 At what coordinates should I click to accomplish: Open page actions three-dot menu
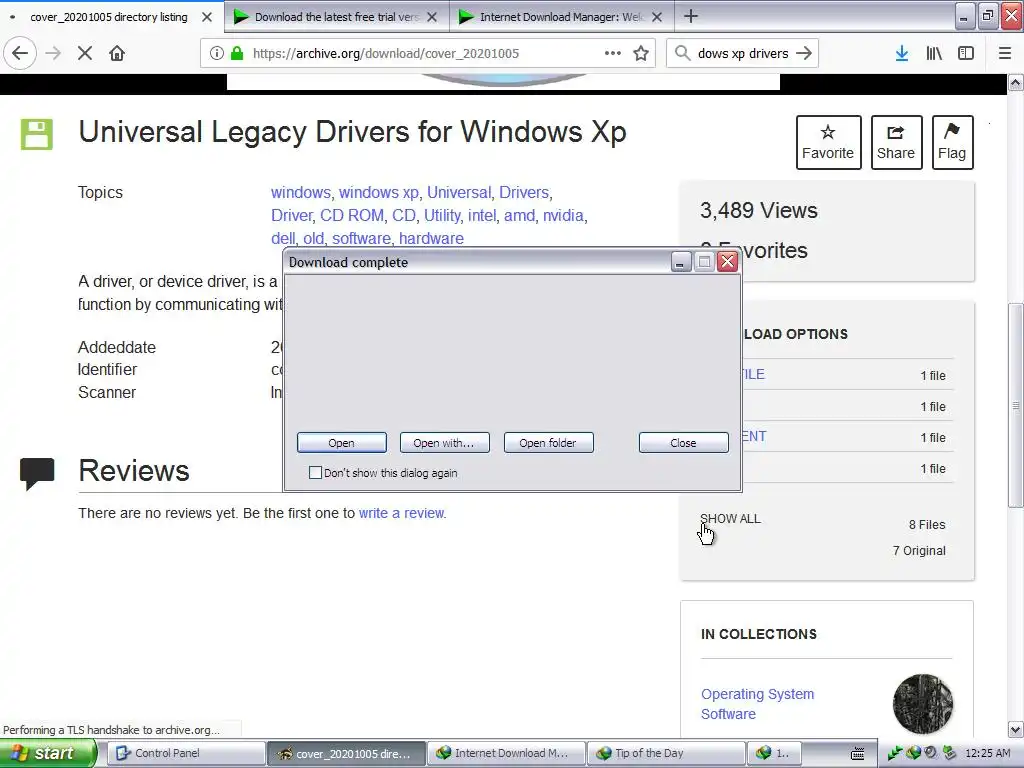click(613, 54)
